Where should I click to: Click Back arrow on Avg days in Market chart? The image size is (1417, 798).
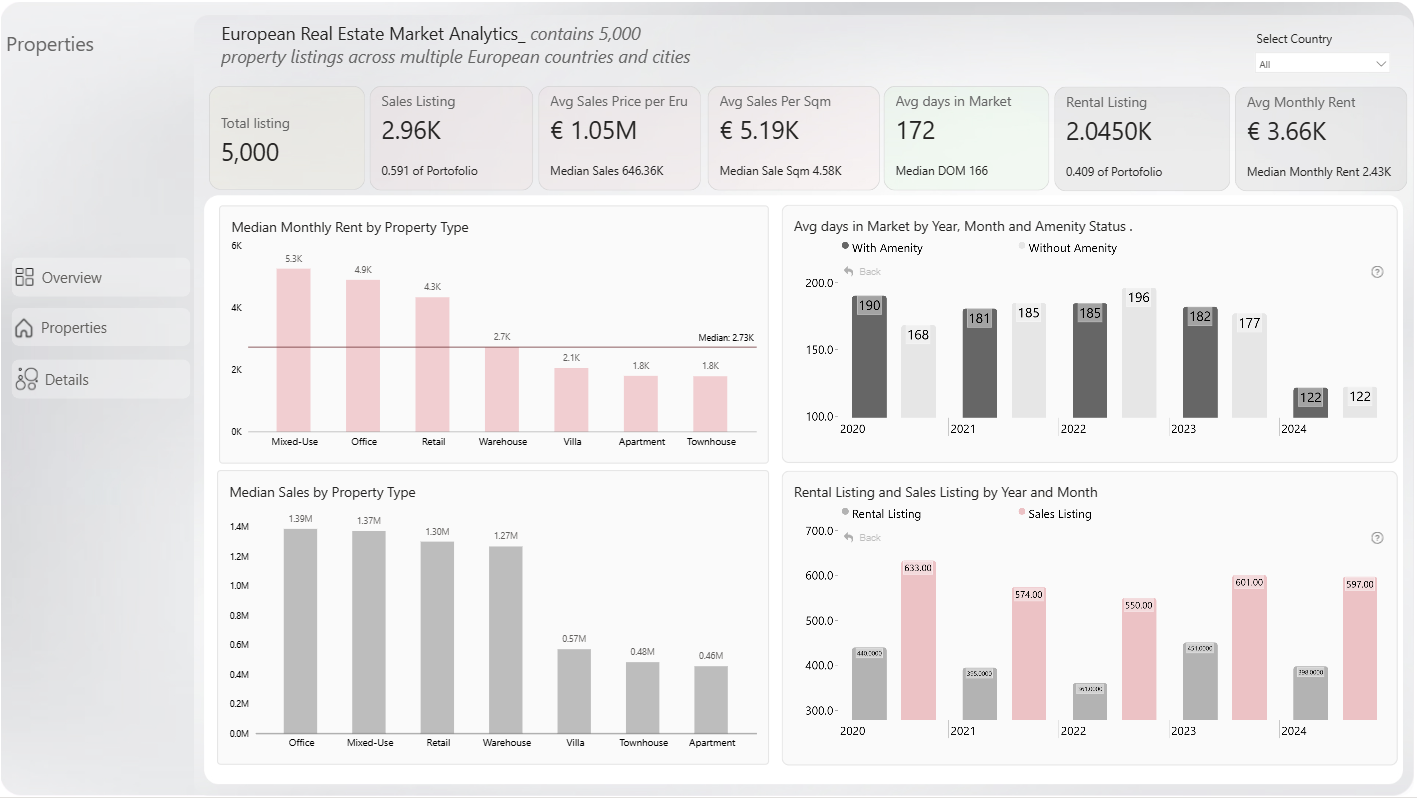click(x=849, y=271)
